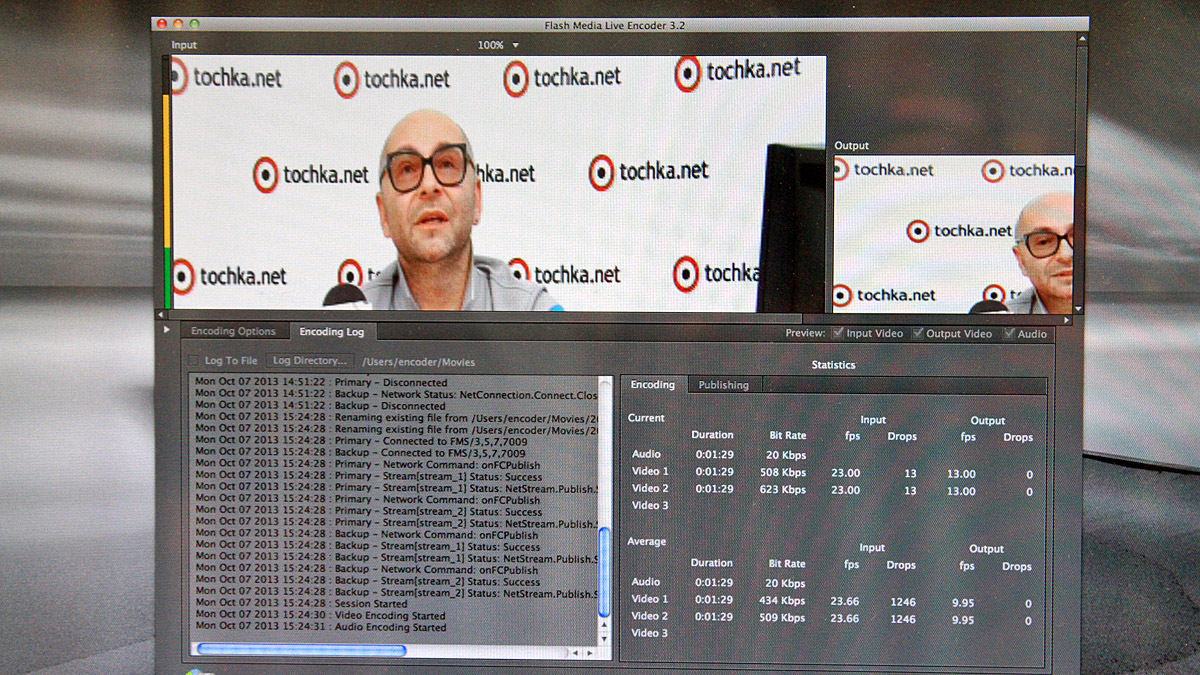Uncheck the Audio preview checkbox
The height and width of the screenshot is (675, 1200).
point(1010,334)
